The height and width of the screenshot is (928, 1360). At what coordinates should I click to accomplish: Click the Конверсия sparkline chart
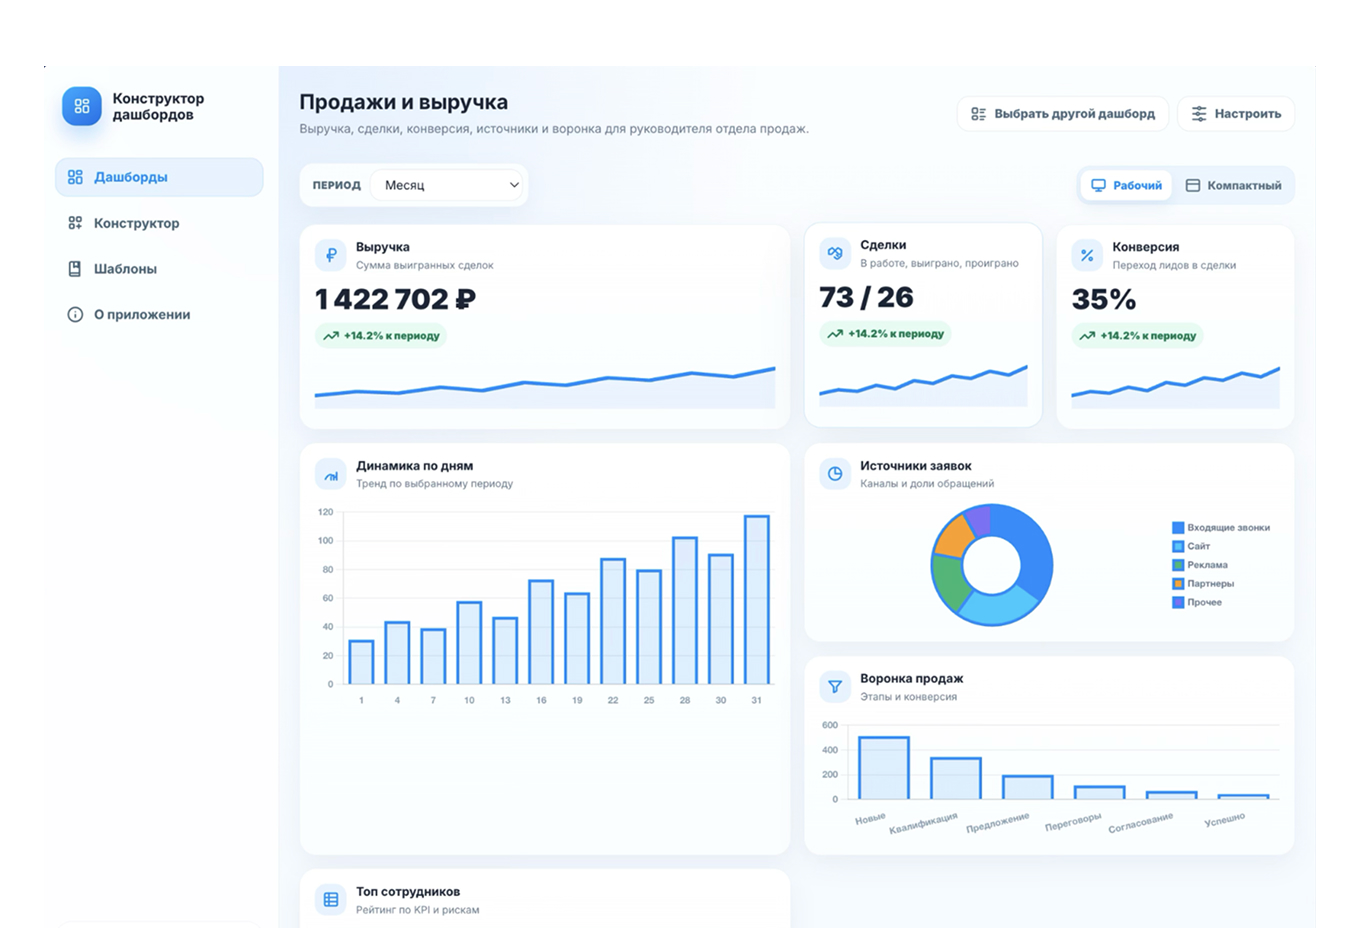[1175, 387]
